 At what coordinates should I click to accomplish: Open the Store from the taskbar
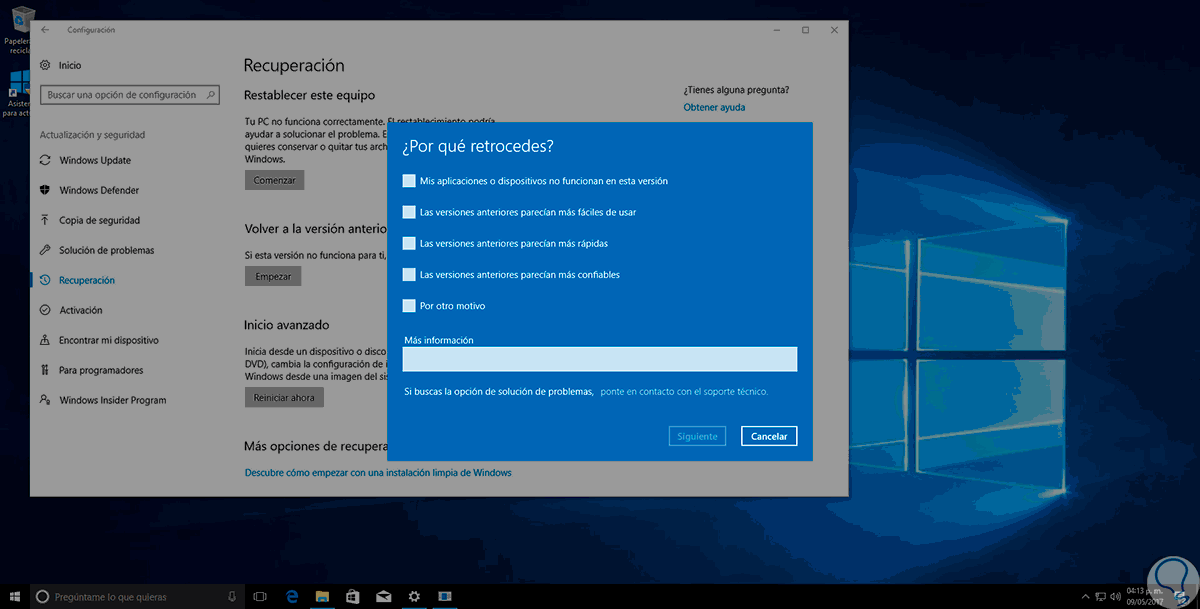[353, 596]
